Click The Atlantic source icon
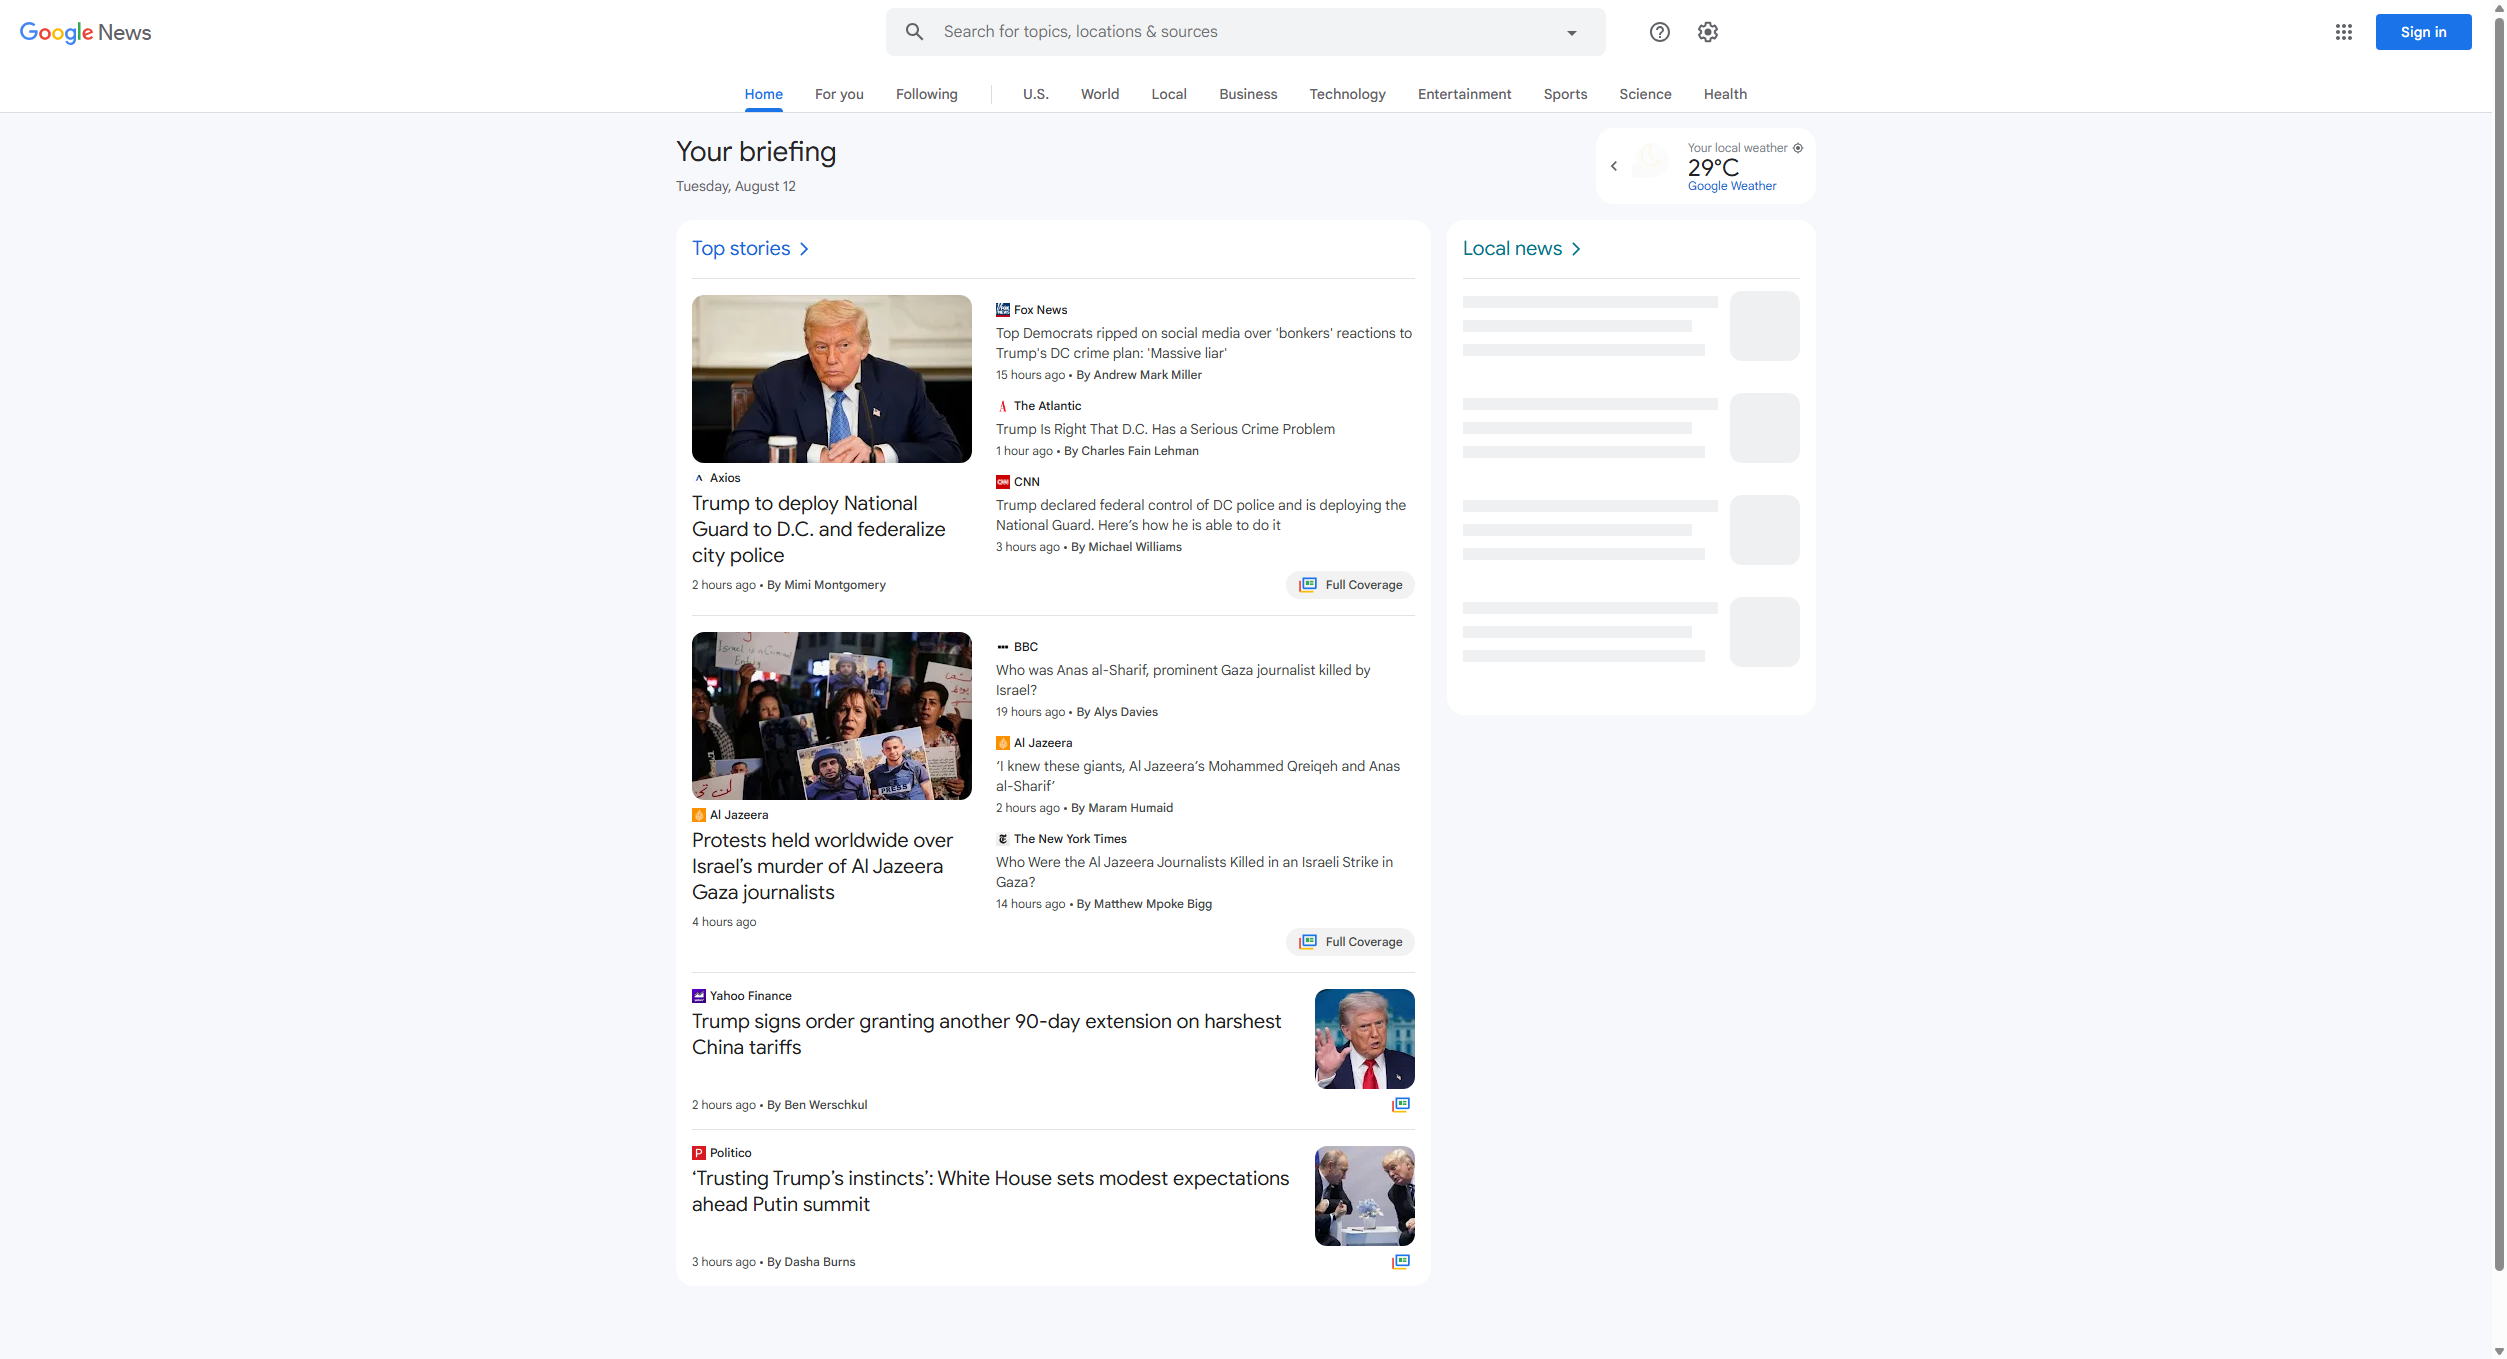 1002,406
